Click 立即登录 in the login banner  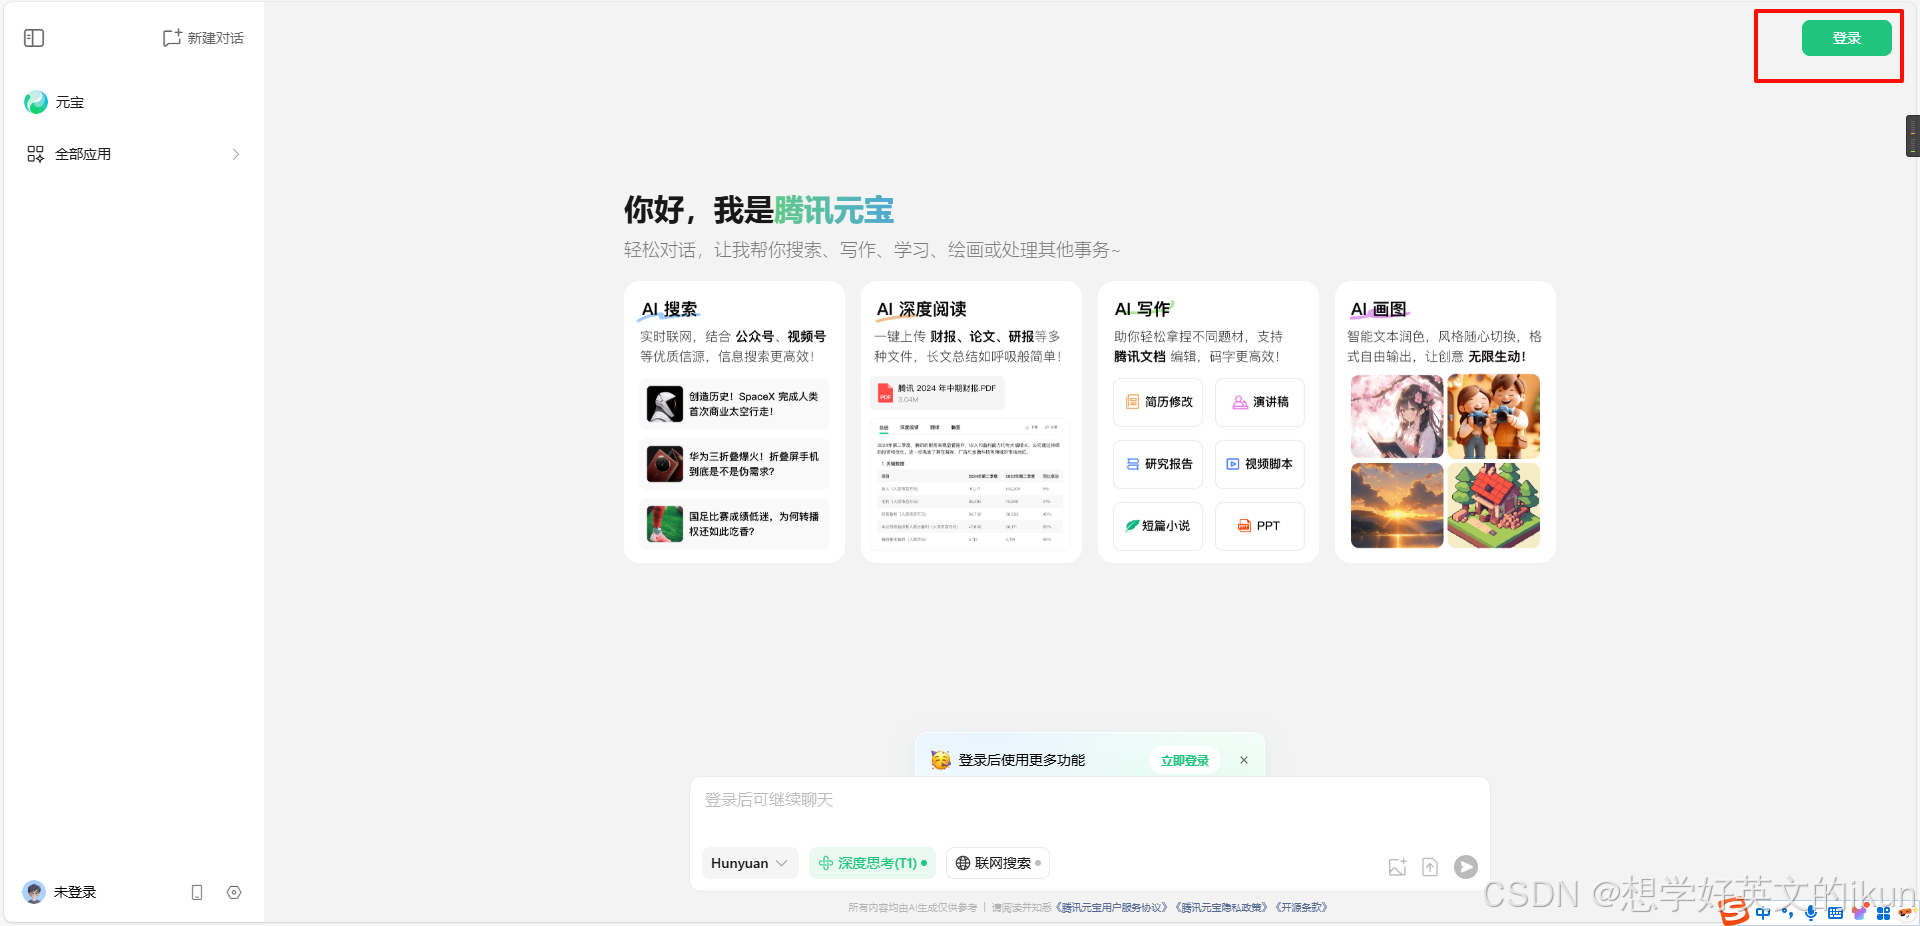click(x=1184, y=761)
